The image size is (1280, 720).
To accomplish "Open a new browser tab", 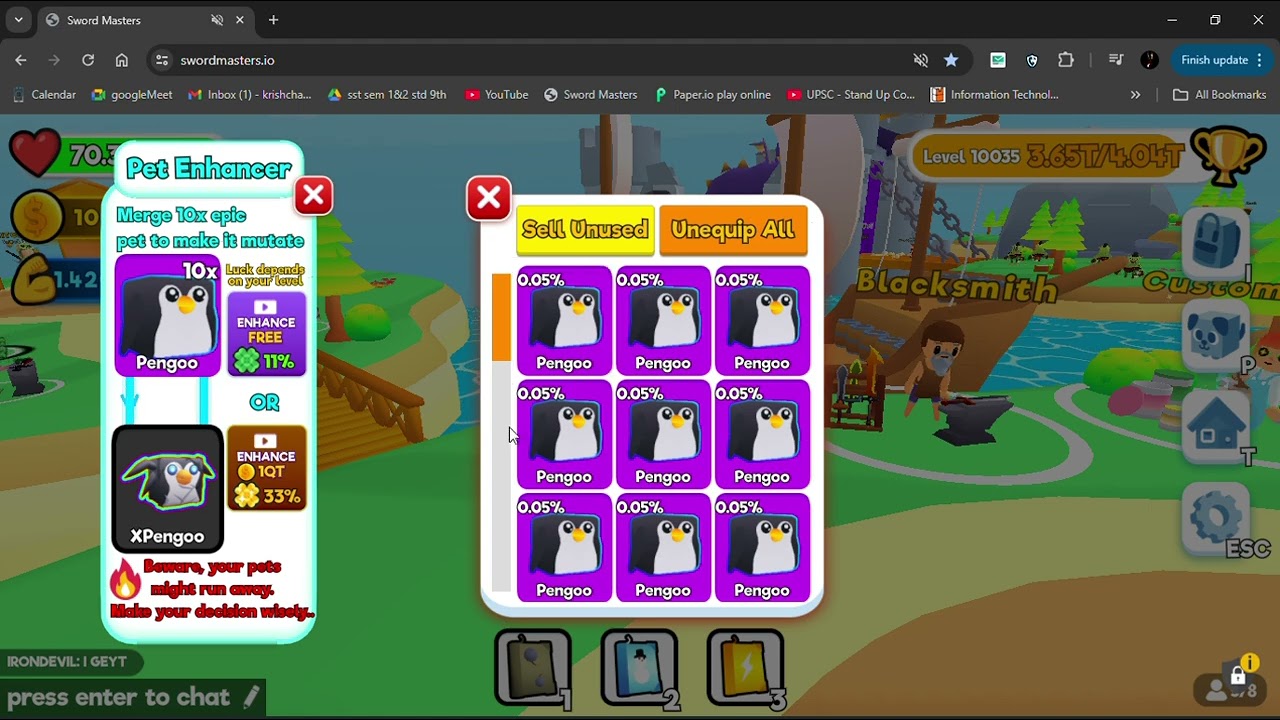I will (273, 20).
